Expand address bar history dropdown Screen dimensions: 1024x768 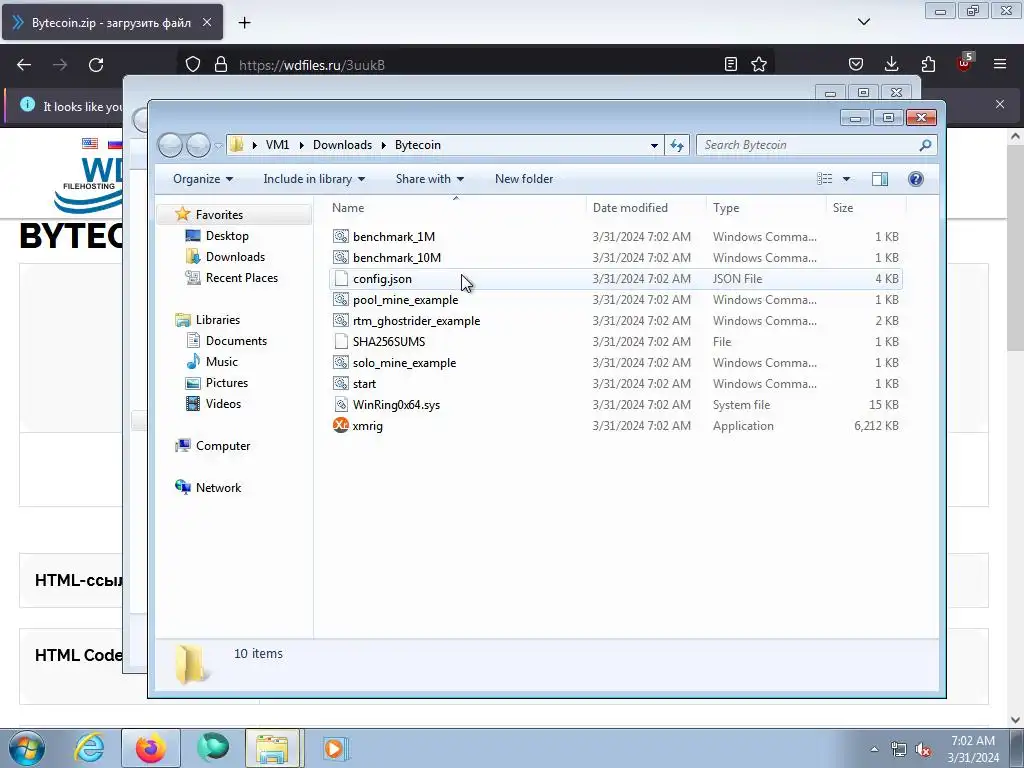pyautogui.click(x=654, y=145)
